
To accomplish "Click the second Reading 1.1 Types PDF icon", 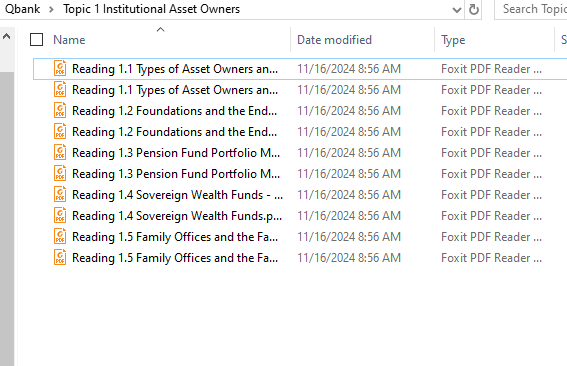I will (x=60, y=89).
